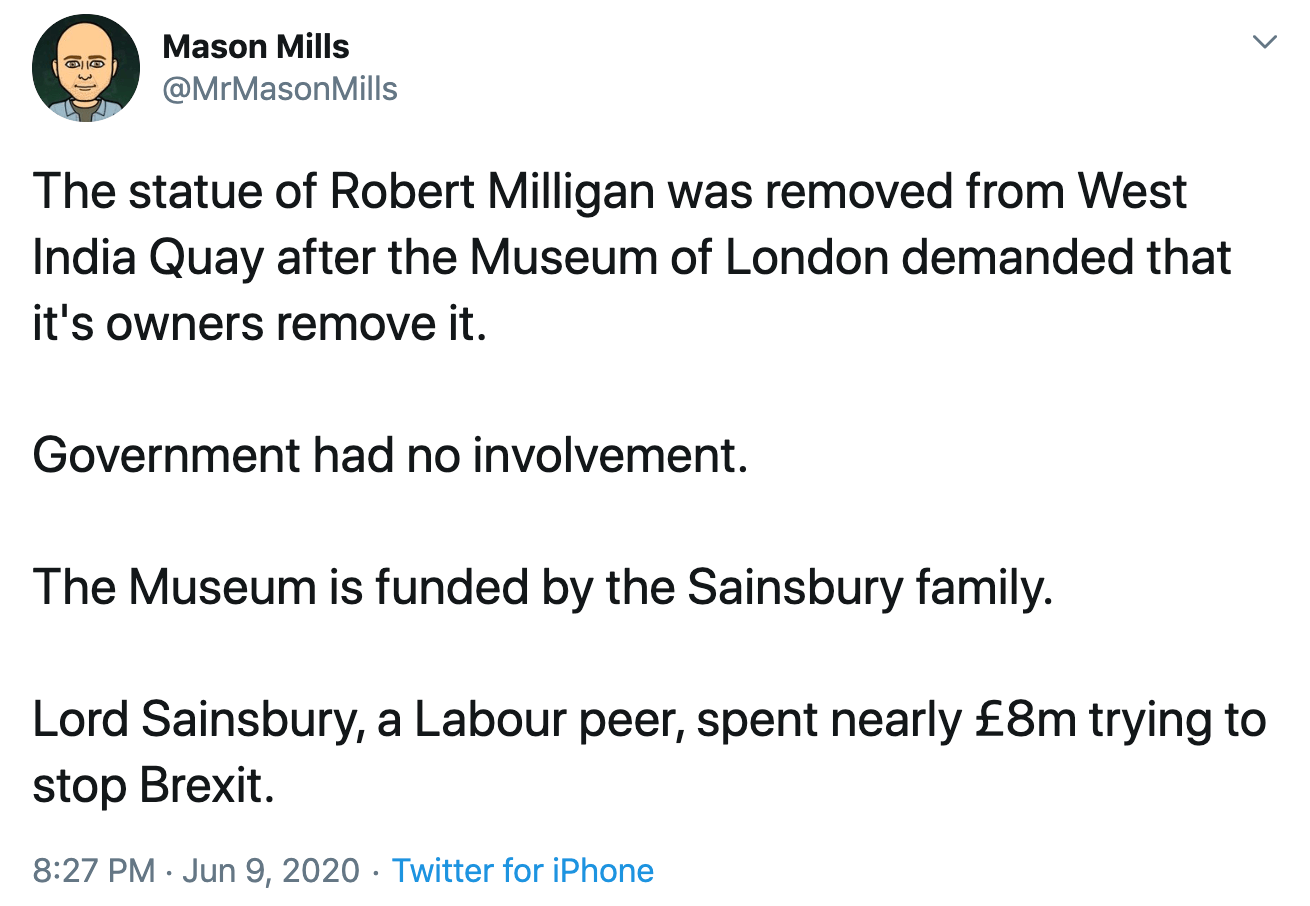
Task: Click the phrase "stop Brexit."
Action: click(x=153, y=786)
